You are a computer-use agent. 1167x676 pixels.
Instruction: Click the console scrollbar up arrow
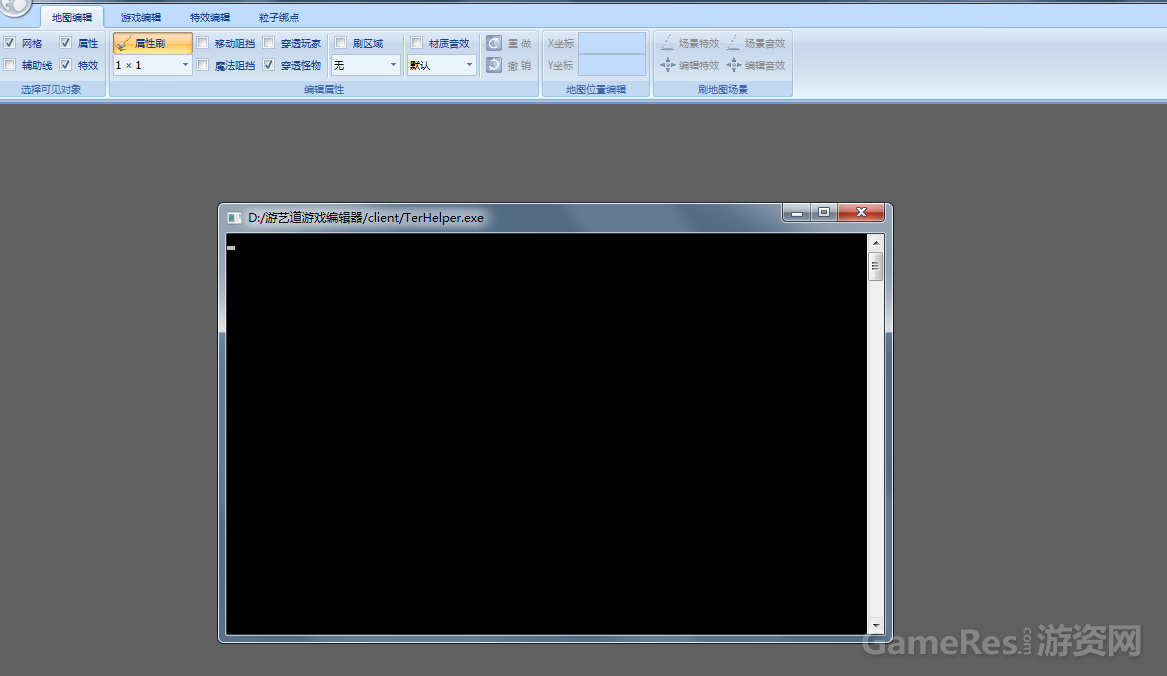pyautogui.click(x=876, y=243)
